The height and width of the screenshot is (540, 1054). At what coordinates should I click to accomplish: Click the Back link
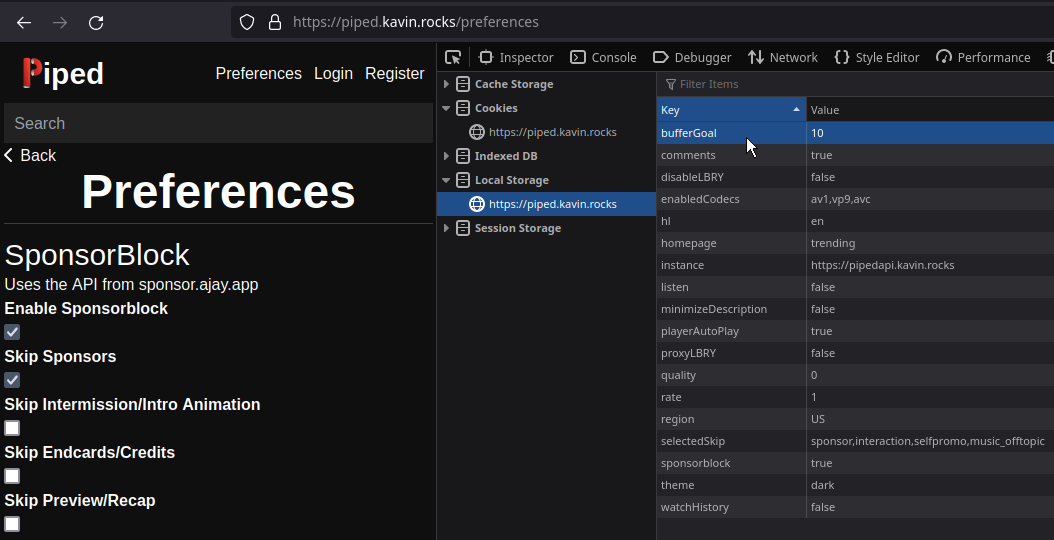click(x=30, y=155)
